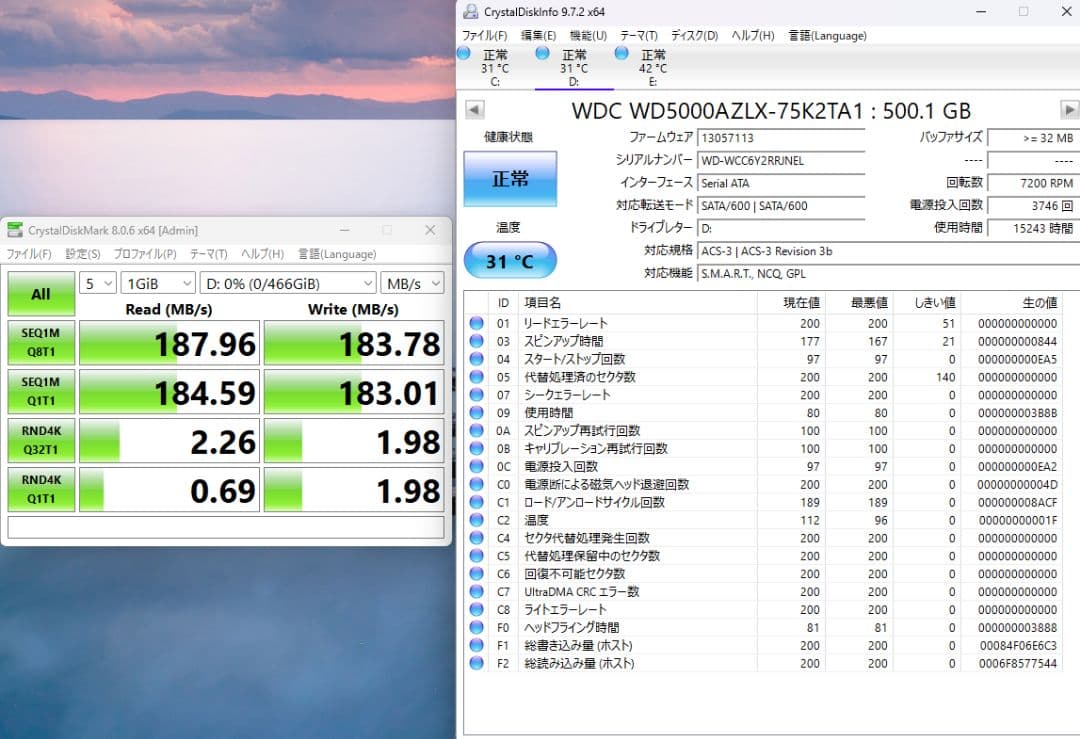Viewport: 1080px width, 739px height.
Task: Click the blue health dot beside リードエラーレート
Action: 474,321
